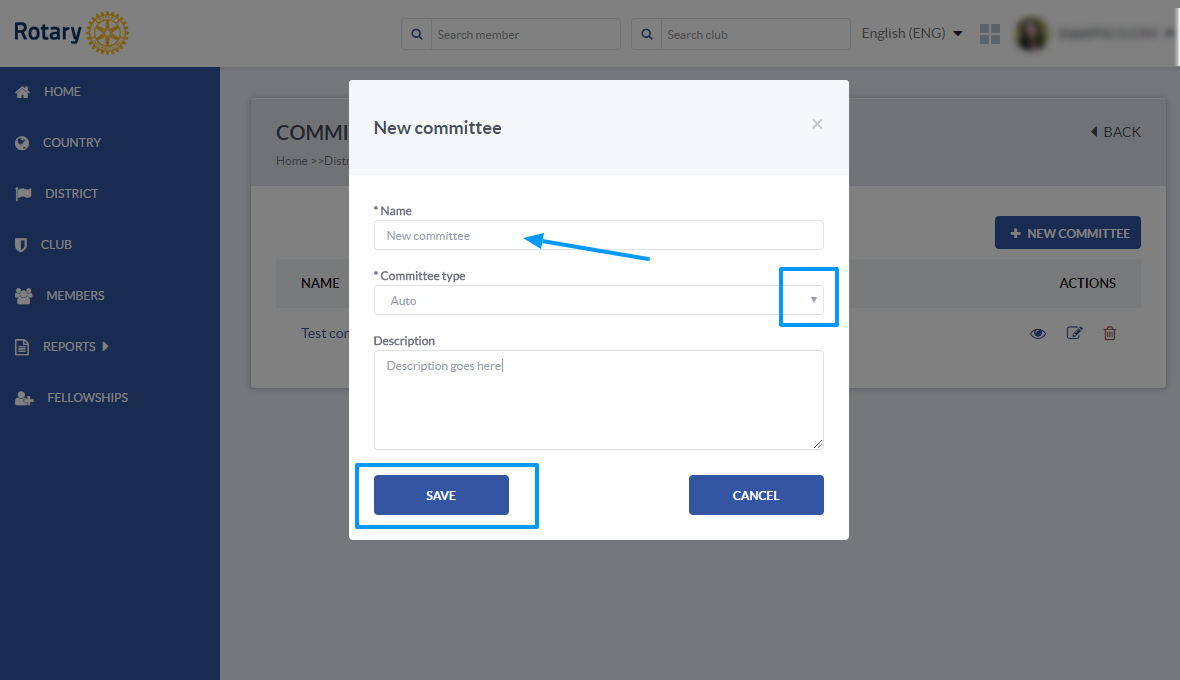
Task: Close the New committee dialog
Action: pos(817,124)
